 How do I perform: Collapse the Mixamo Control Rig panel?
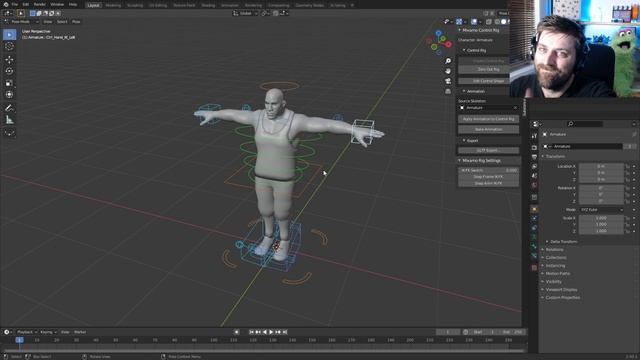click(x=460, y=30)
